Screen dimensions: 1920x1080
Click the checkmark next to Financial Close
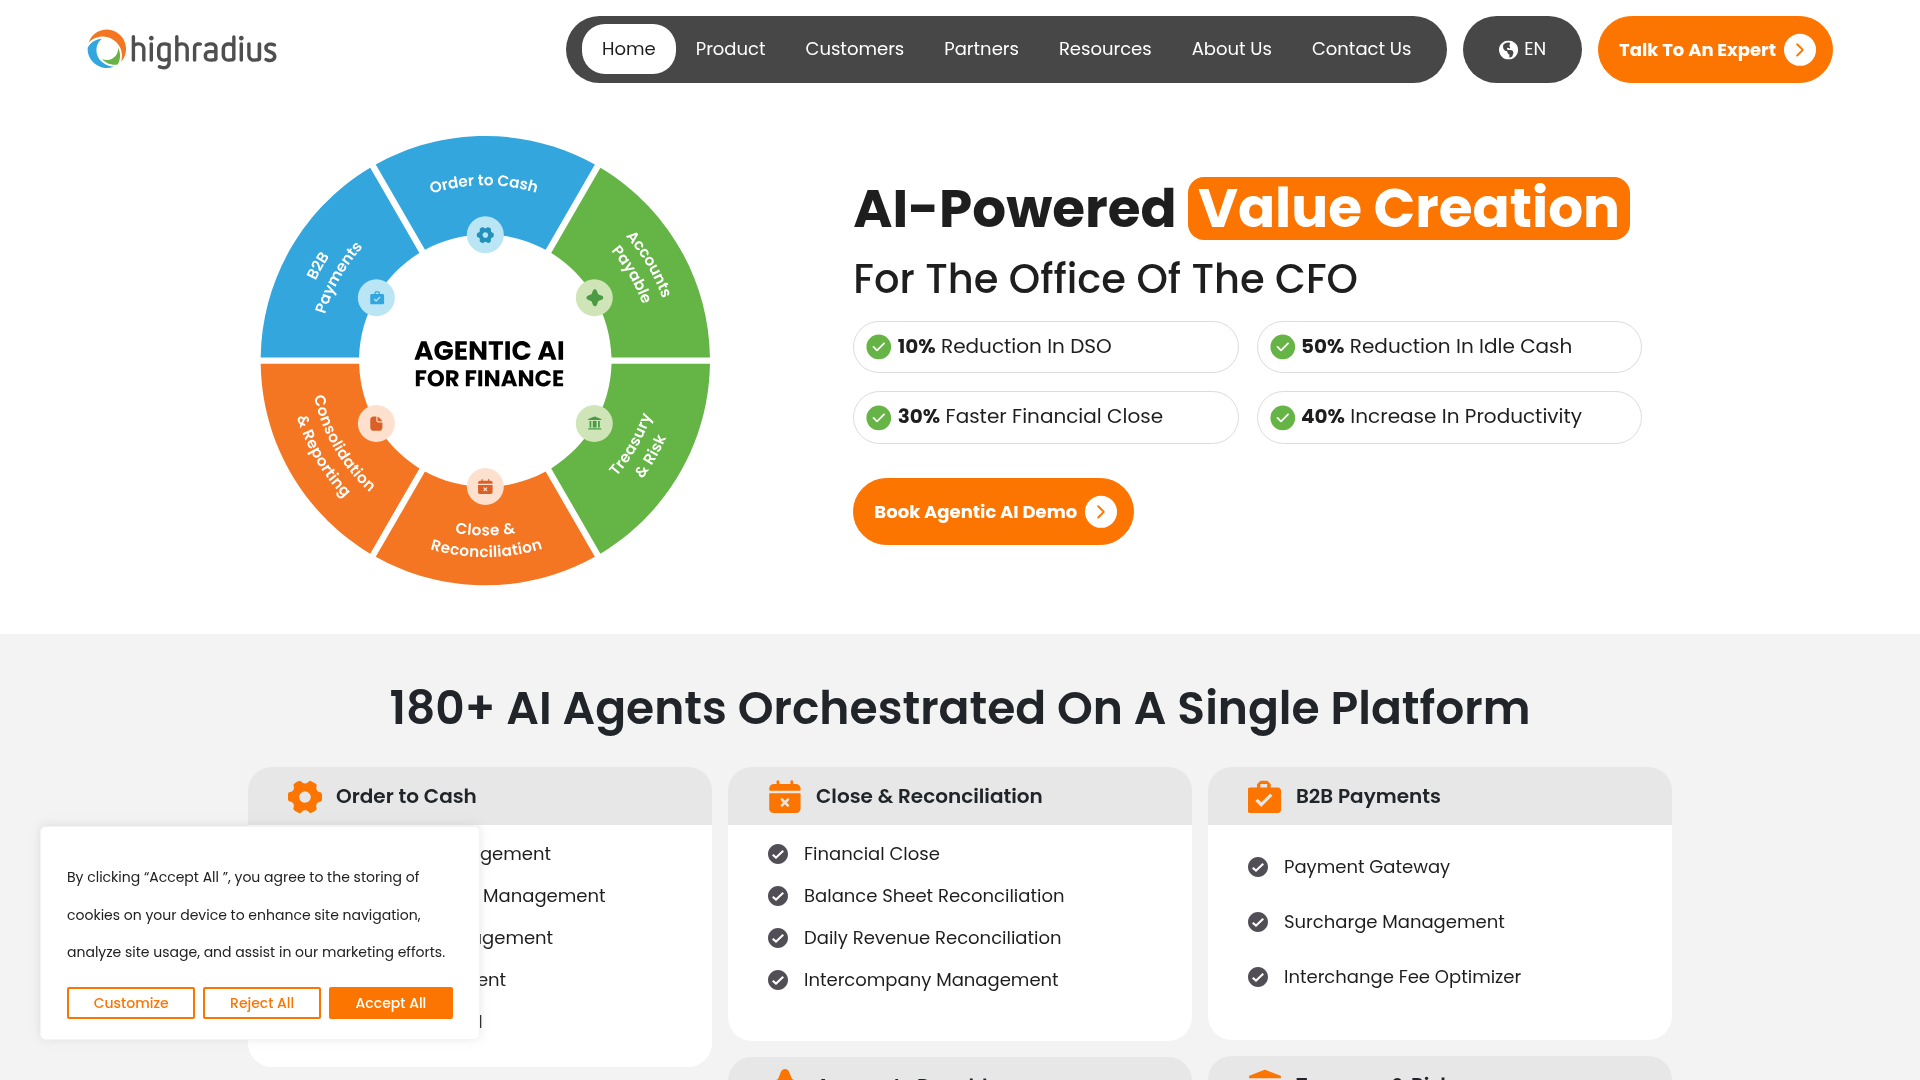(778, 854)
